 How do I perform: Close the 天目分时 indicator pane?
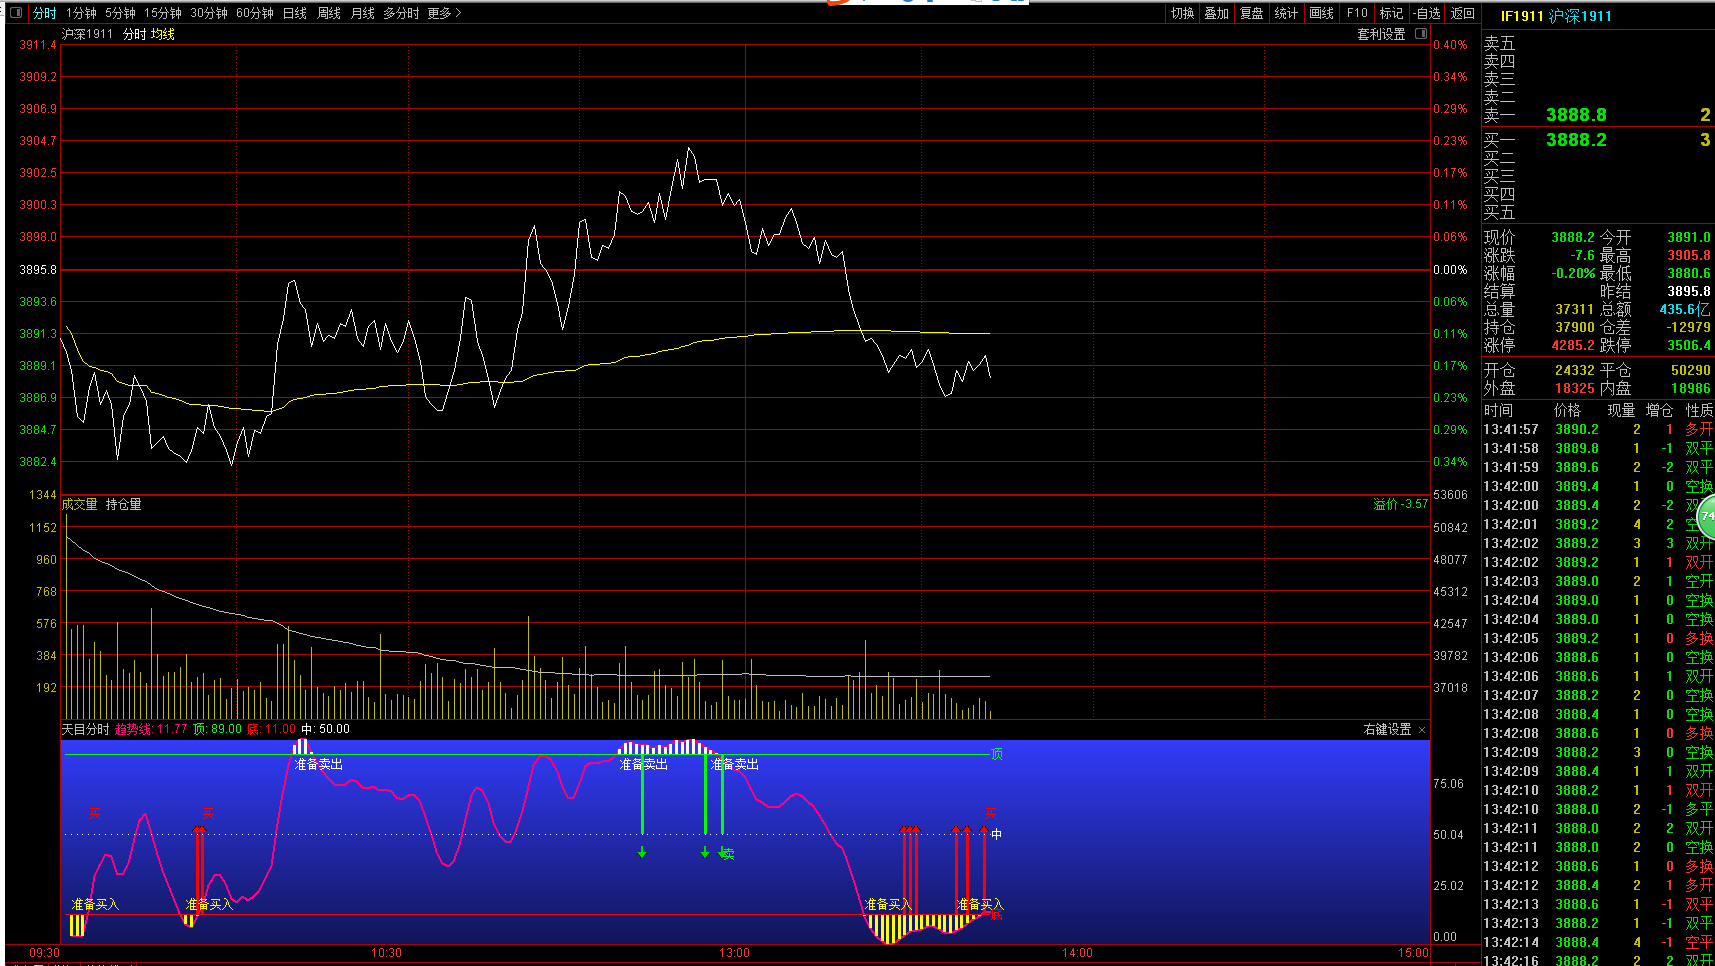click(x=1422, y=730)
